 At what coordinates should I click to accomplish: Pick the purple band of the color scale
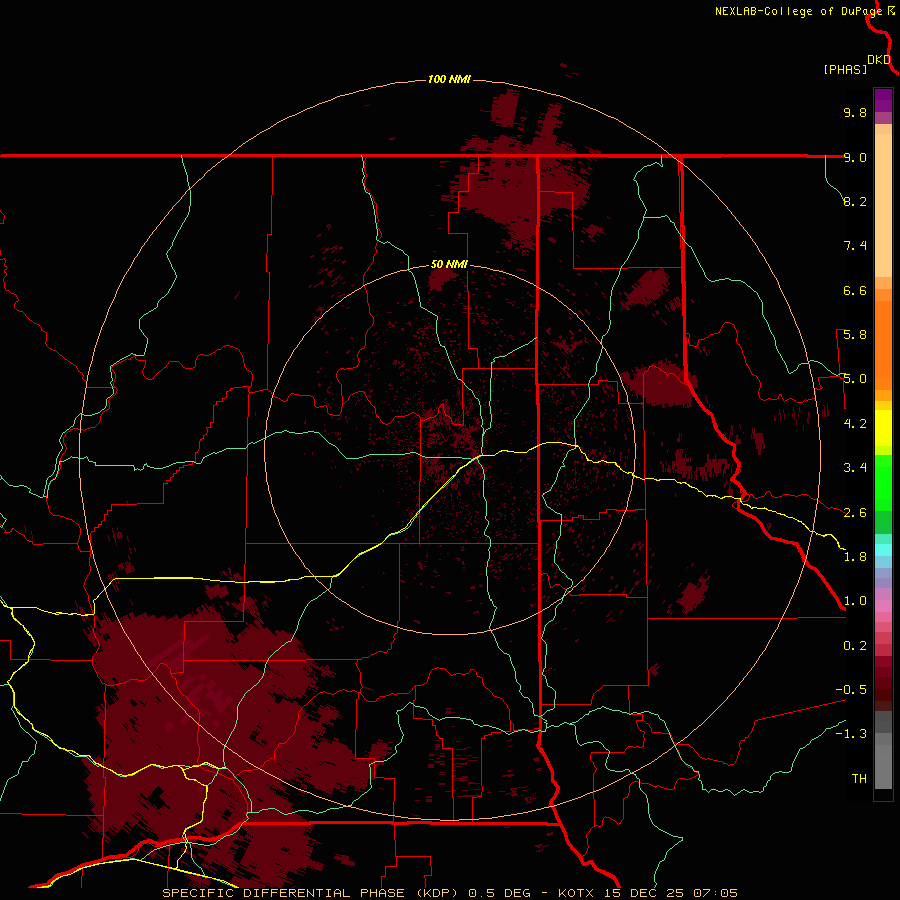pos(883,100)
